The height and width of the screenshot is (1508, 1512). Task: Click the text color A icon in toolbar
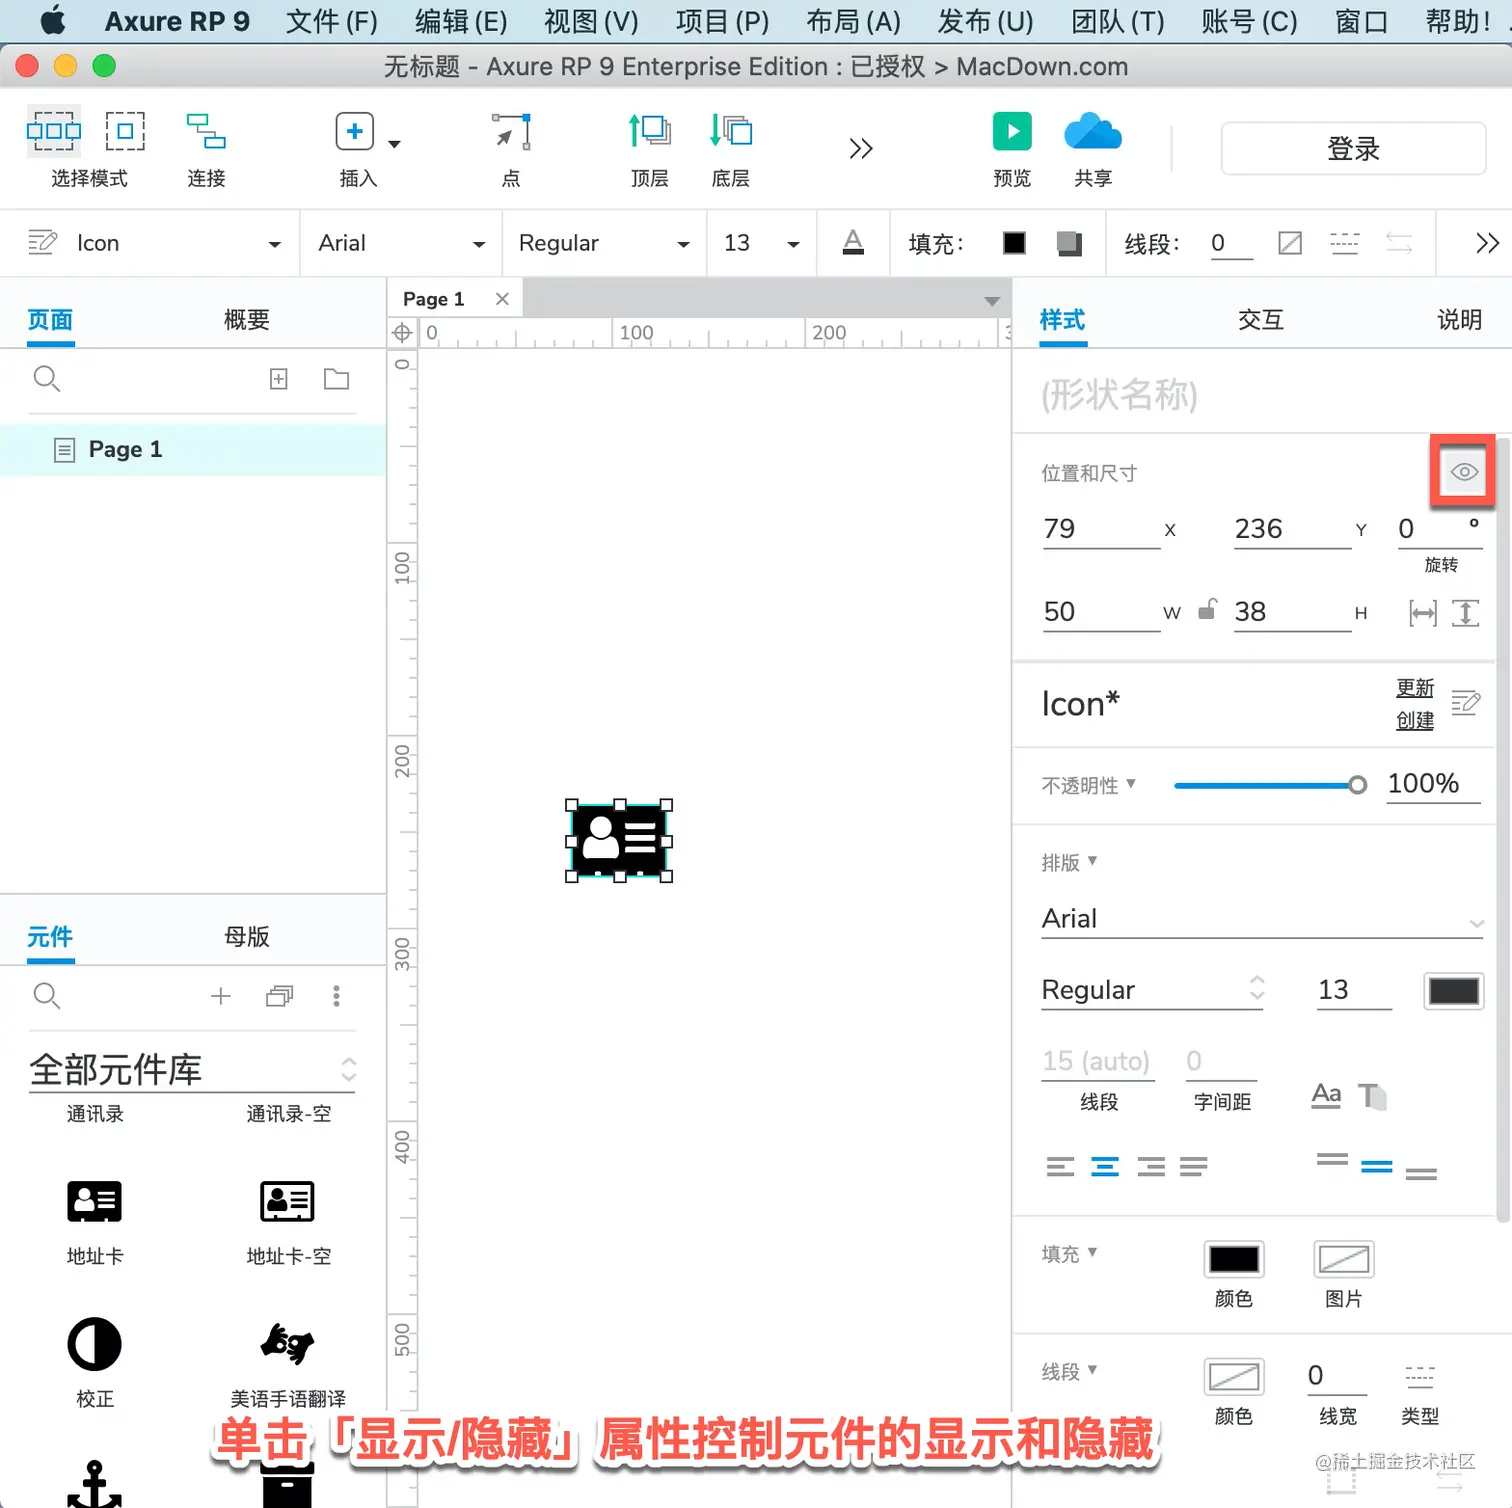click(x=853, y=243)
